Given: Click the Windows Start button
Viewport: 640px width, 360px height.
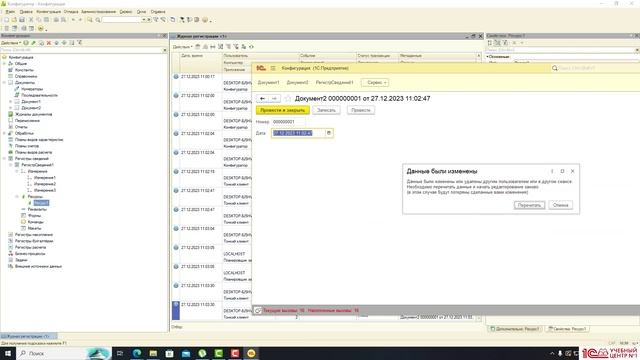Looking at the screenshot, I should click(7, 353).
